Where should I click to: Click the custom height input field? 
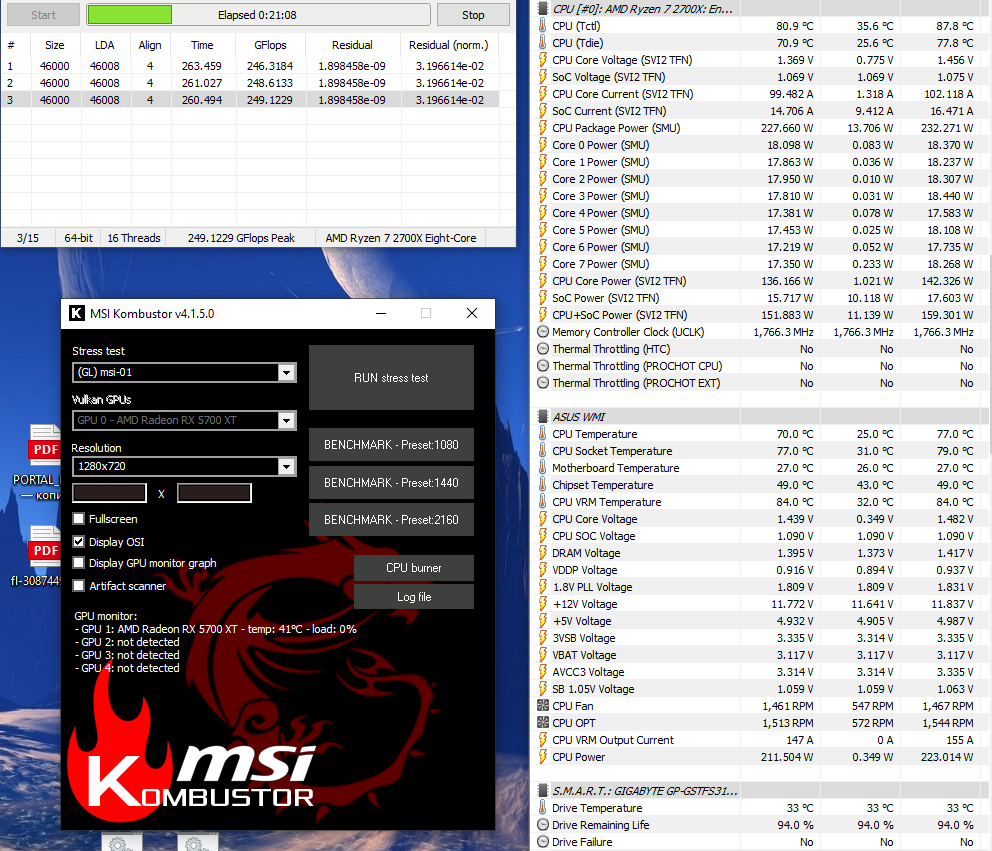coord(214,493)
